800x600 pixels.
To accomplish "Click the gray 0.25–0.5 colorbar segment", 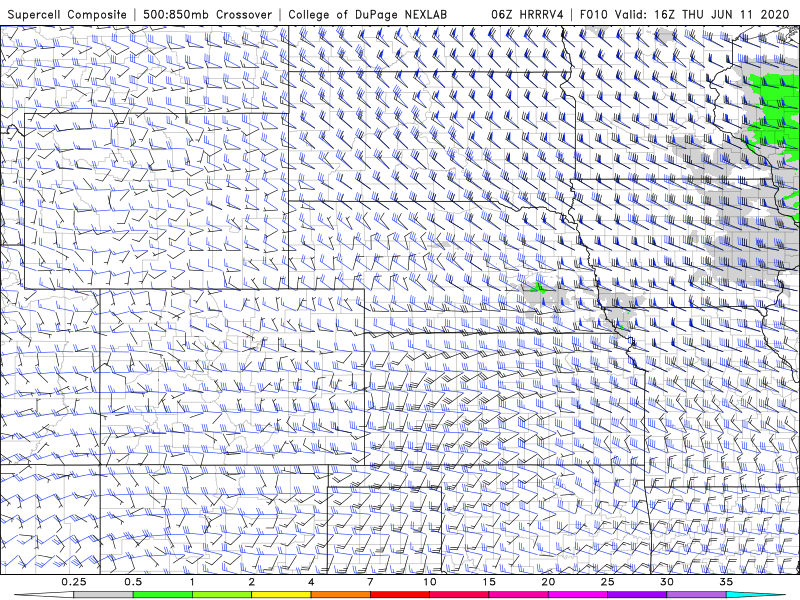I will click(103, 595).
